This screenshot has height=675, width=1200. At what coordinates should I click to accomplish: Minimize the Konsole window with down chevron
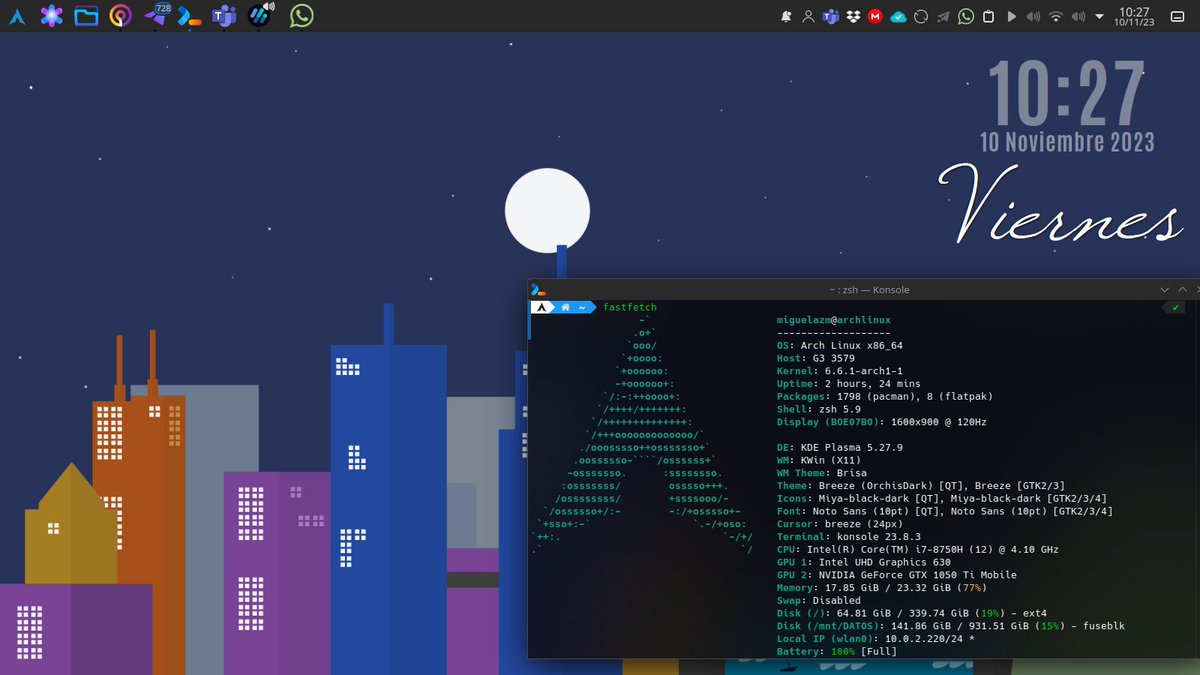pyautogui.click(x=1164, y=289)
